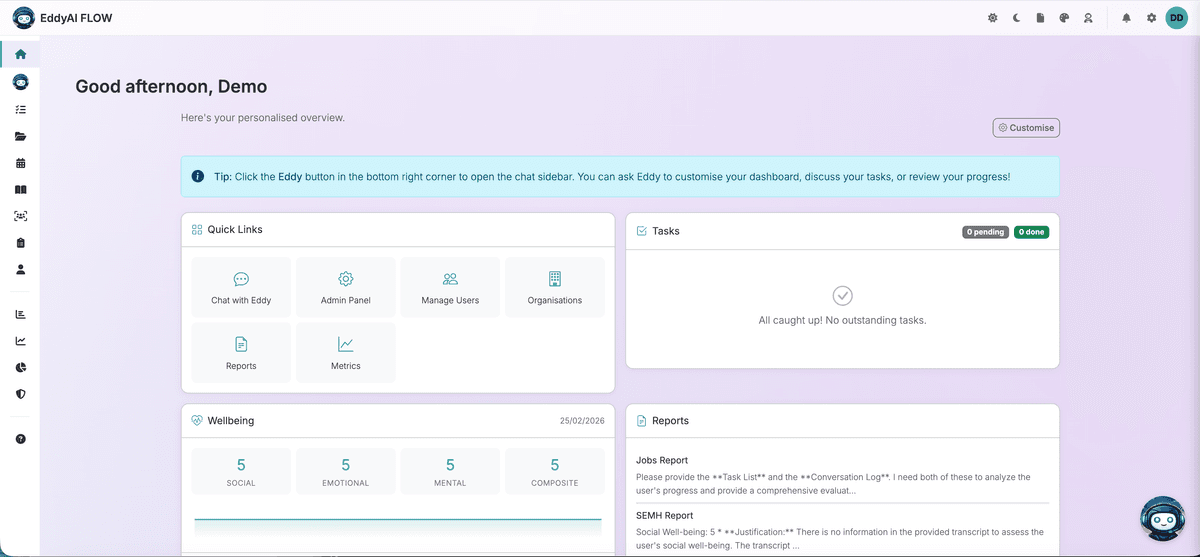The image size is (1200, 557).
Task: Click the info icon in the Tip banner
Action: pos(198,176)
